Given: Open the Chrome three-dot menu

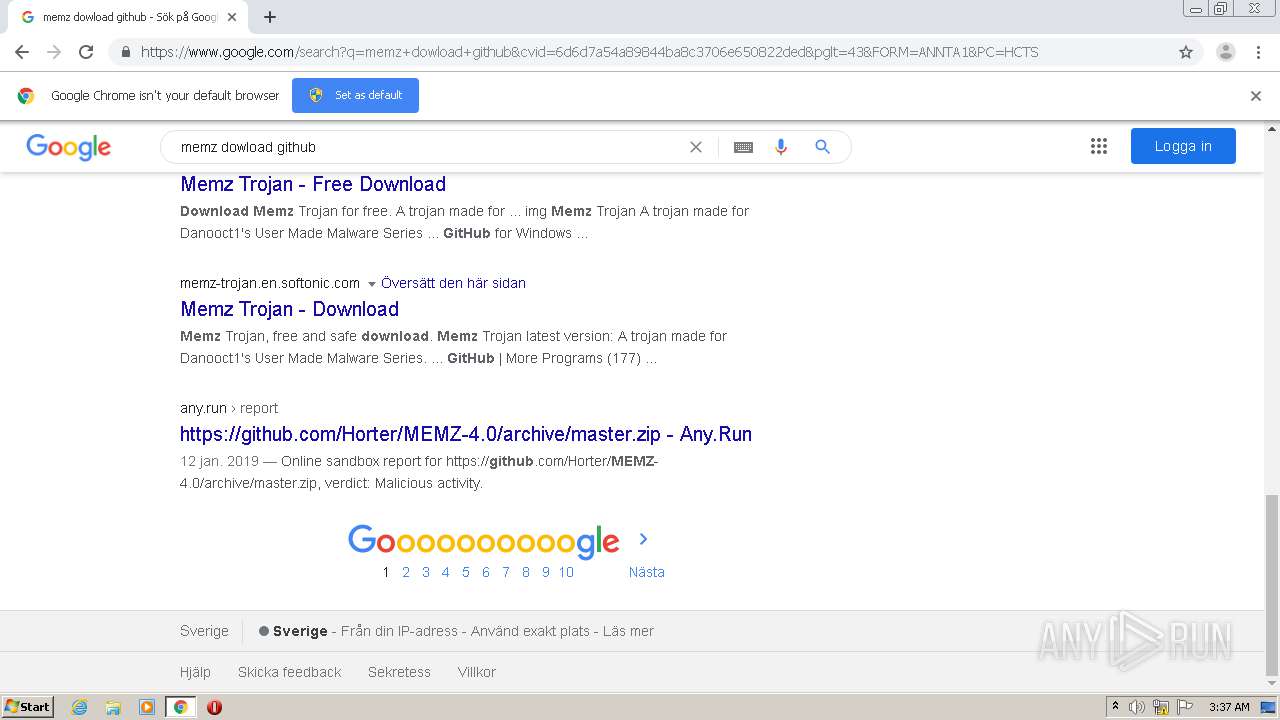Looking at the screenshot, I should [x=1258, y=52].
